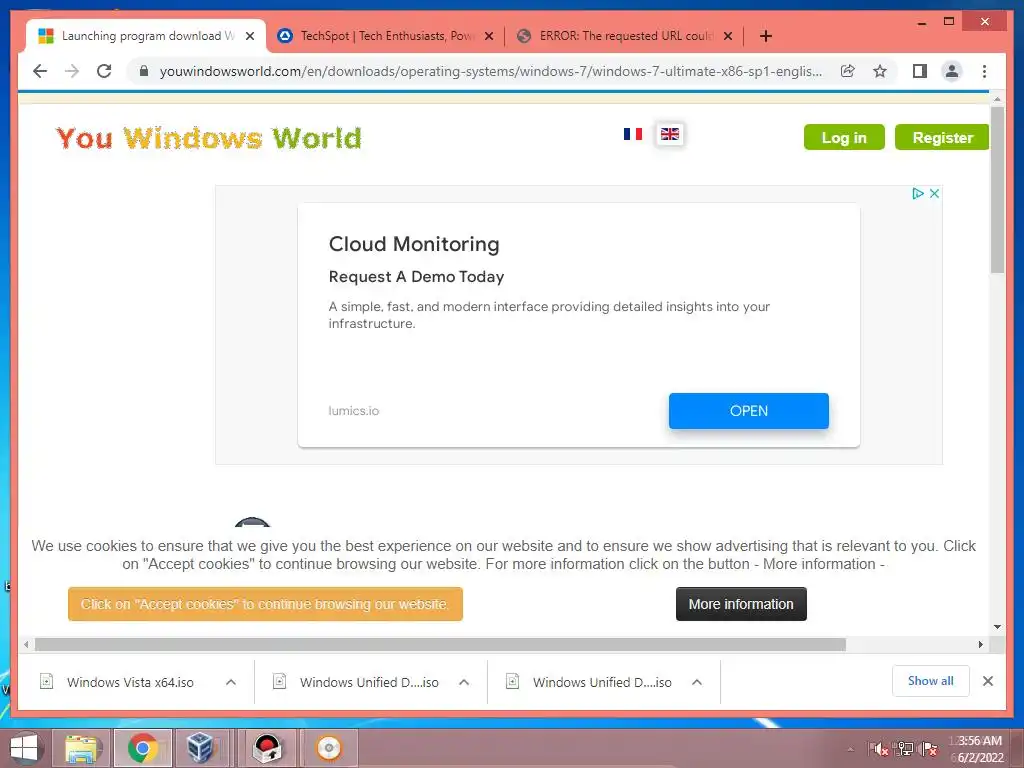Screen dimensions: 1024x768
Task: Accept cookies with the orange button
Action: pos(265,604)
